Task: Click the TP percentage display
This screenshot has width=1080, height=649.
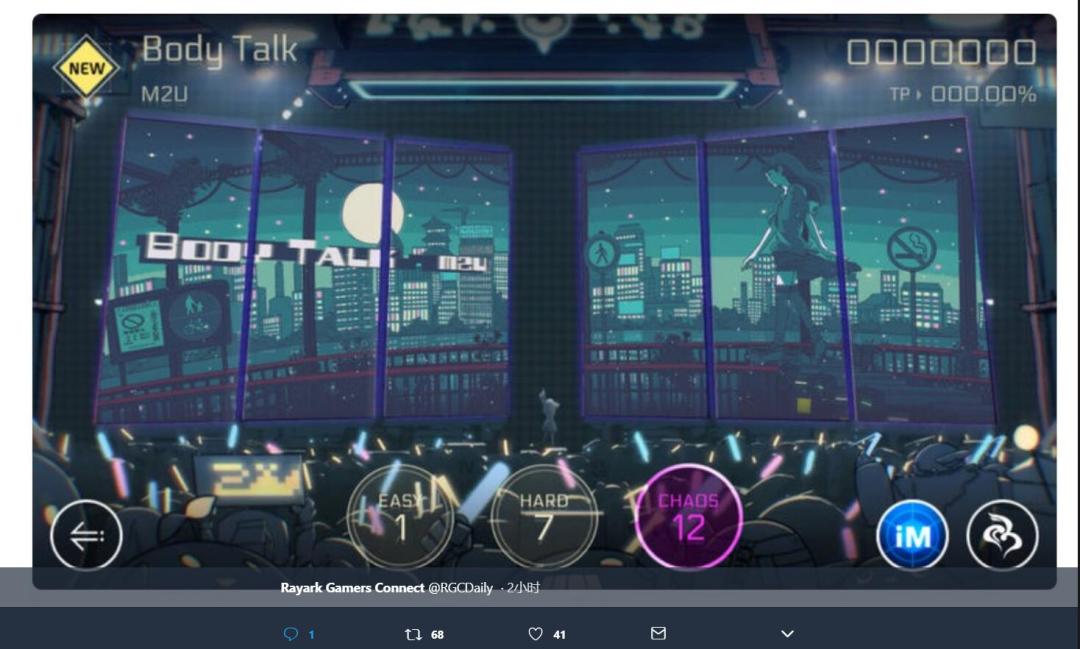Action: click(963, 94)
